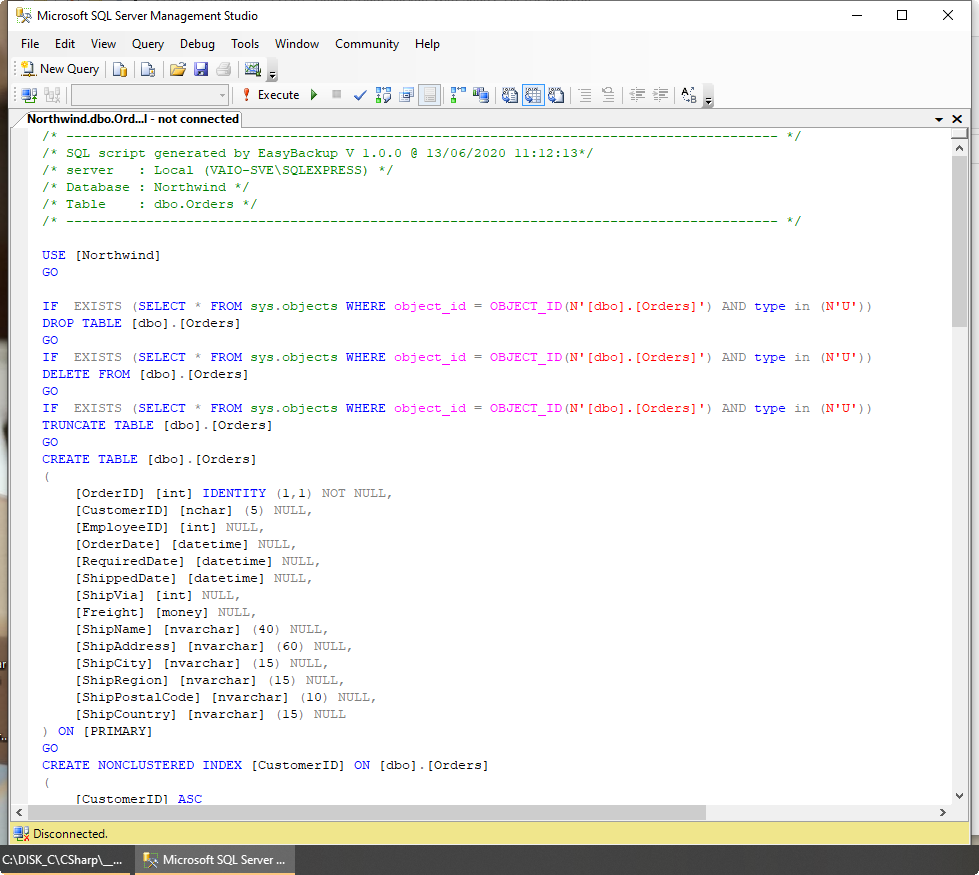Toggle Include Client Statistics
The image size is (979, 875).
pyautogui.click(x=481, y=95)
